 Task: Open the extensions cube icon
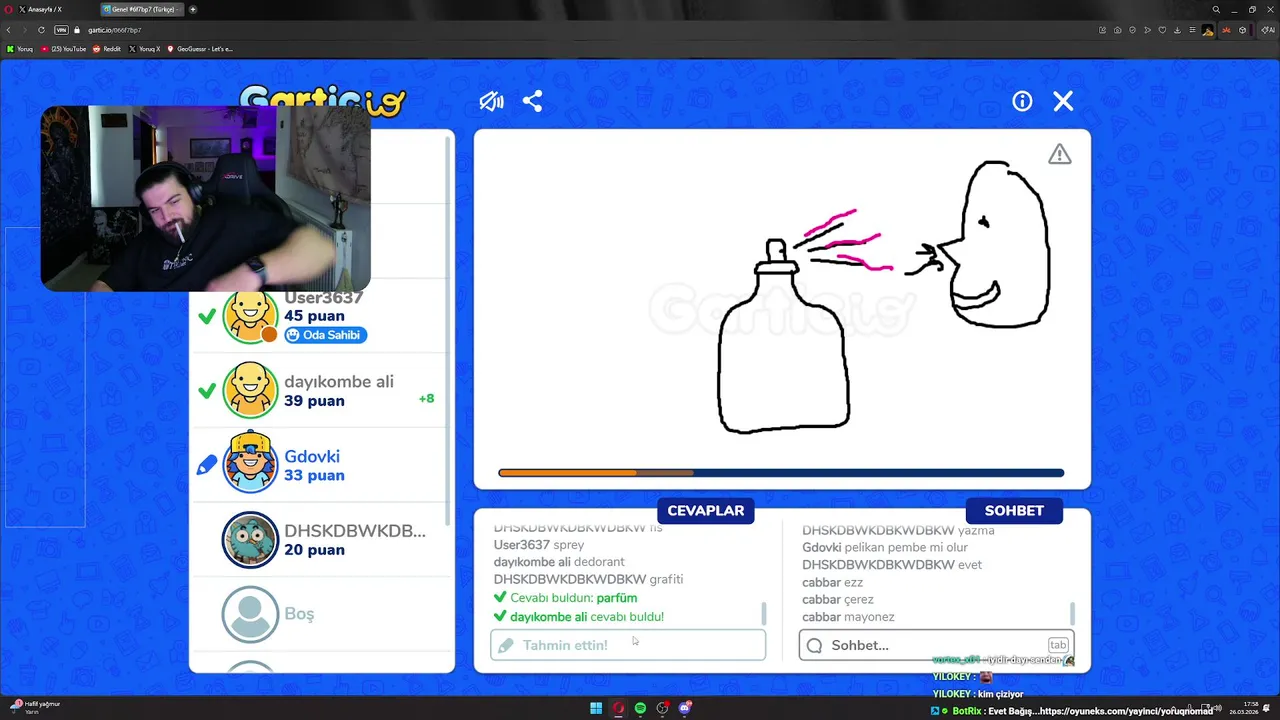tap(1243, 30)
